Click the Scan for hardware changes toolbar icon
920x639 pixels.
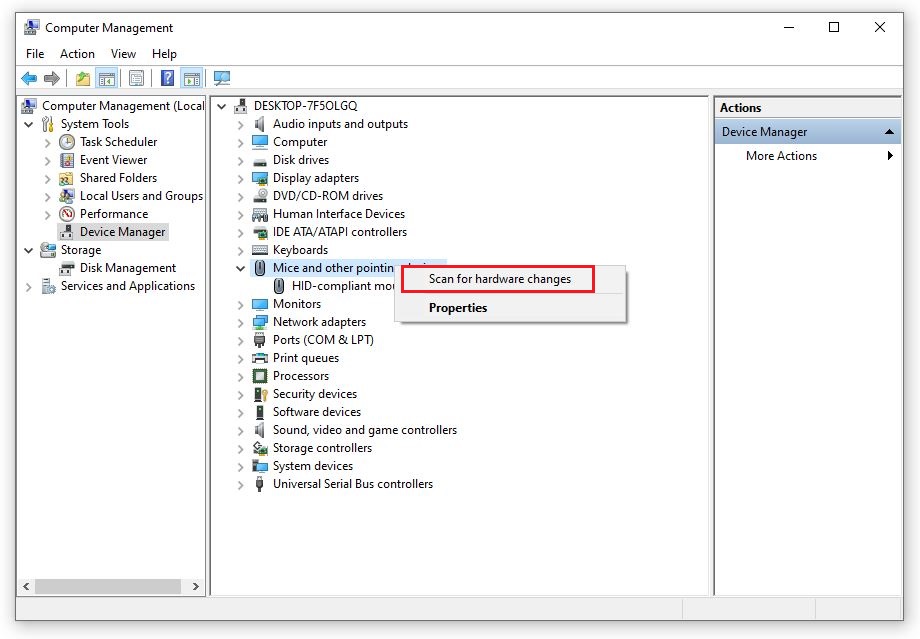(221, 78)
